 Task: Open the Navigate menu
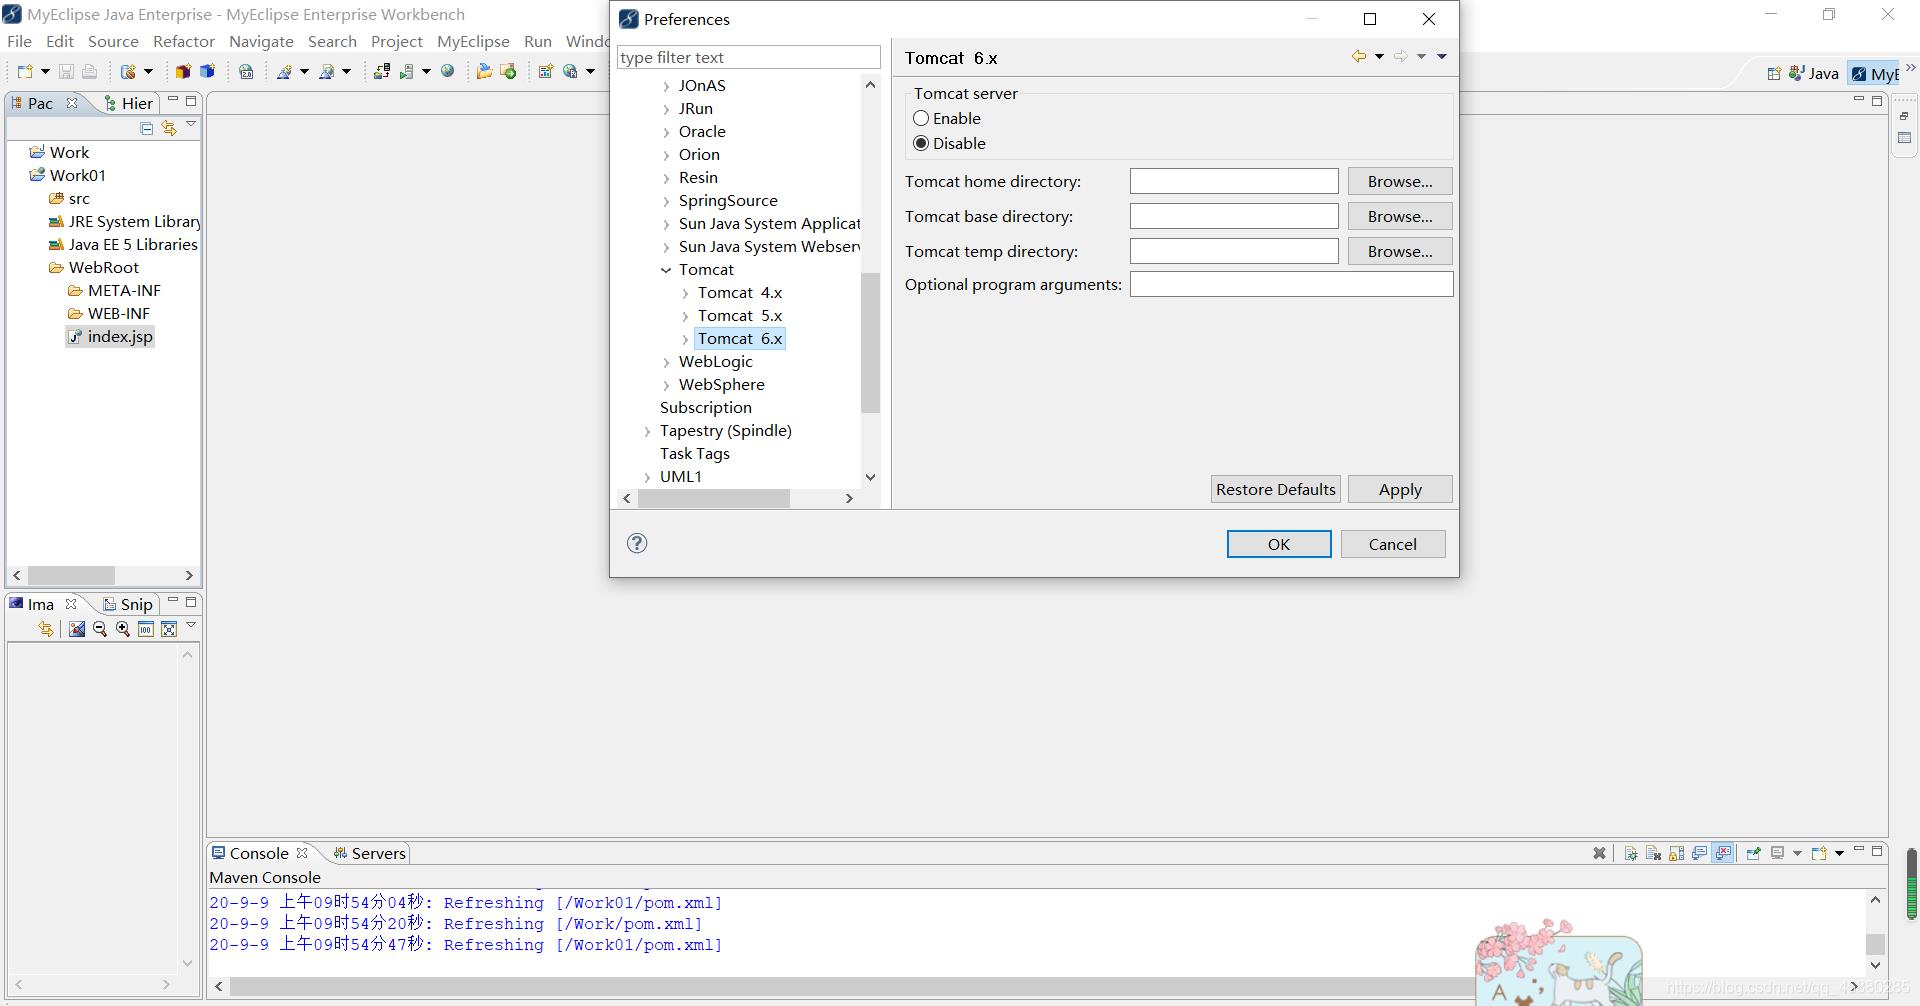tap(261, 41)
